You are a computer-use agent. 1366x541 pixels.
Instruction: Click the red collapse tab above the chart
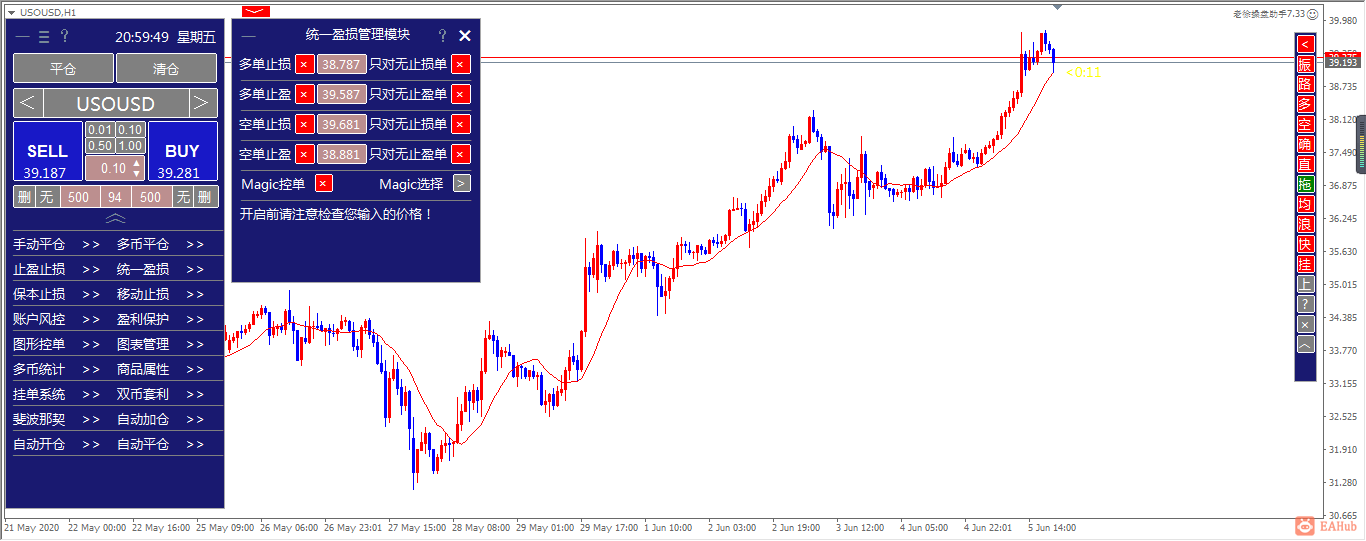click(x=256, y=11)
